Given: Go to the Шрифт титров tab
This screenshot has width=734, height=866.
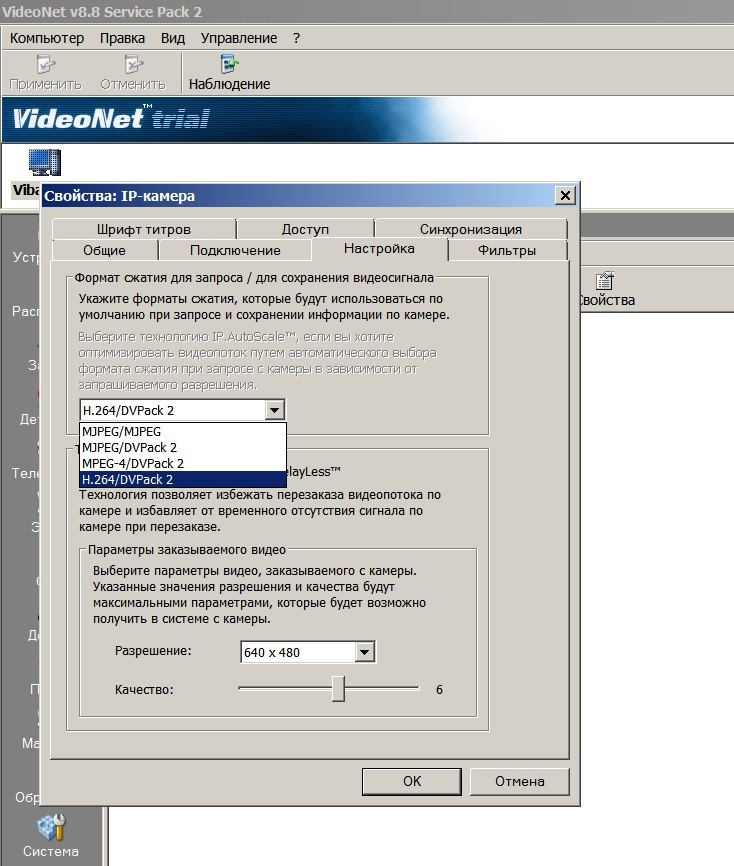Looking at the screenshot, I should [144, 229].
